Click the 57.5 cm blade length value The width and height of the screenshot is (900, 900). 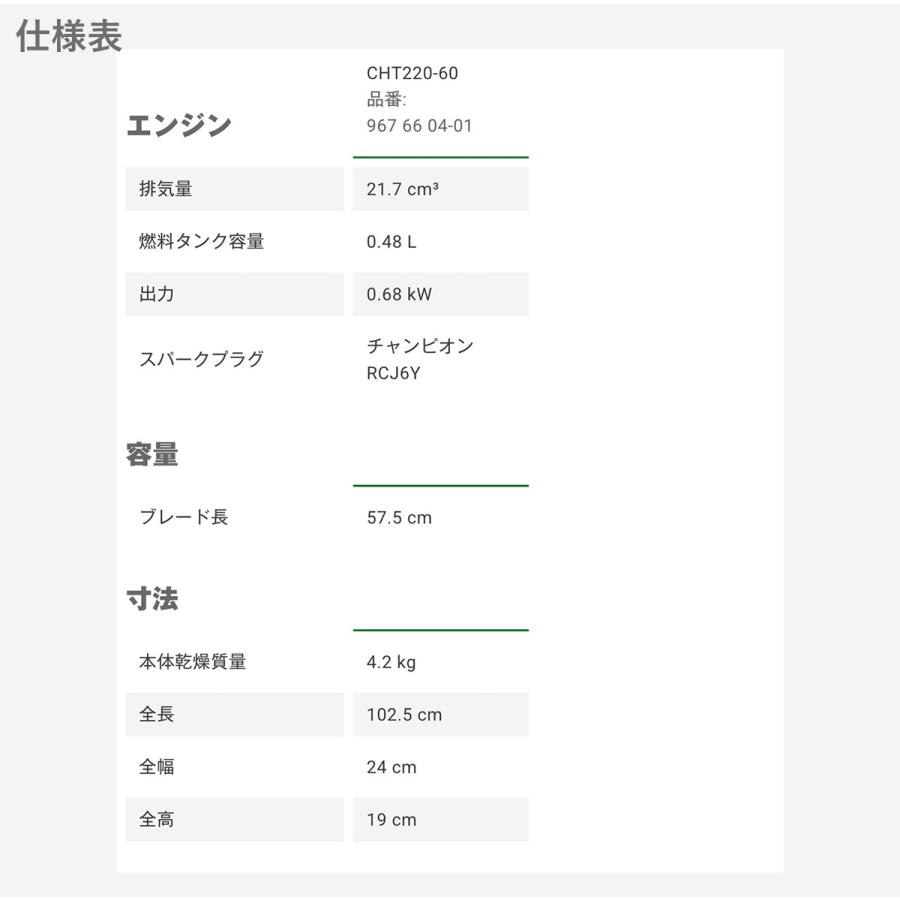[399, 518]
